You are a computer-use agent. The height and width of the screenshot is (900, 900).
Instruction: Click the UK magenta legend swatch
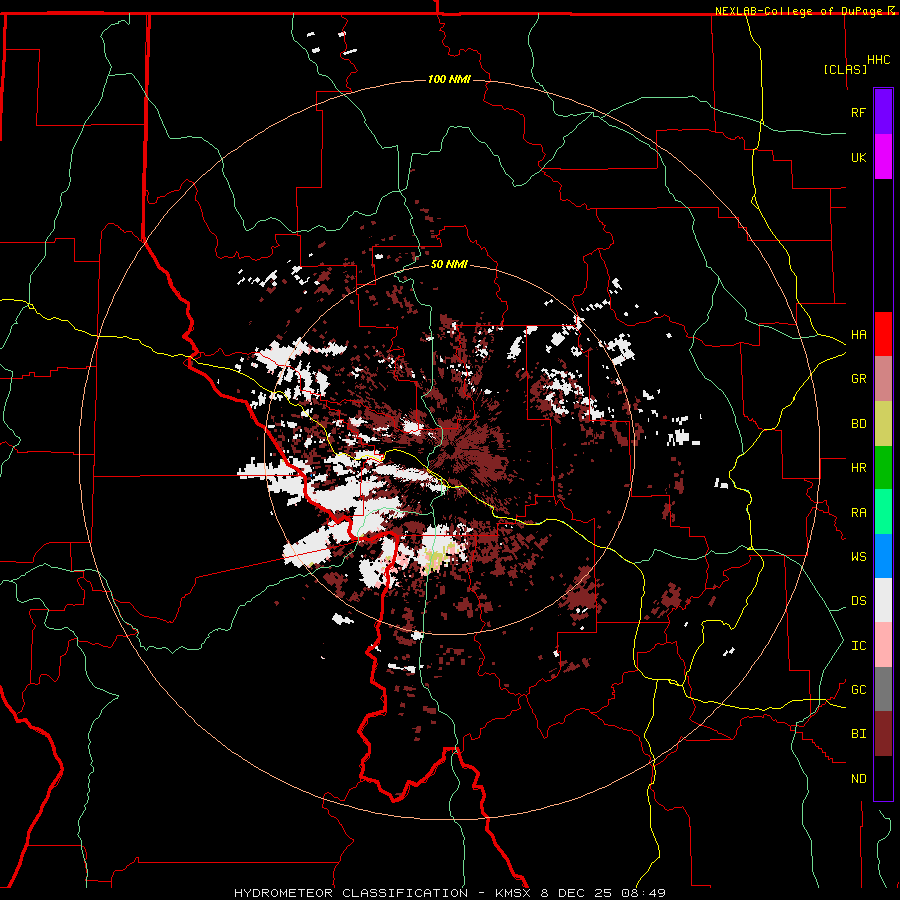(x=883, y=157)
